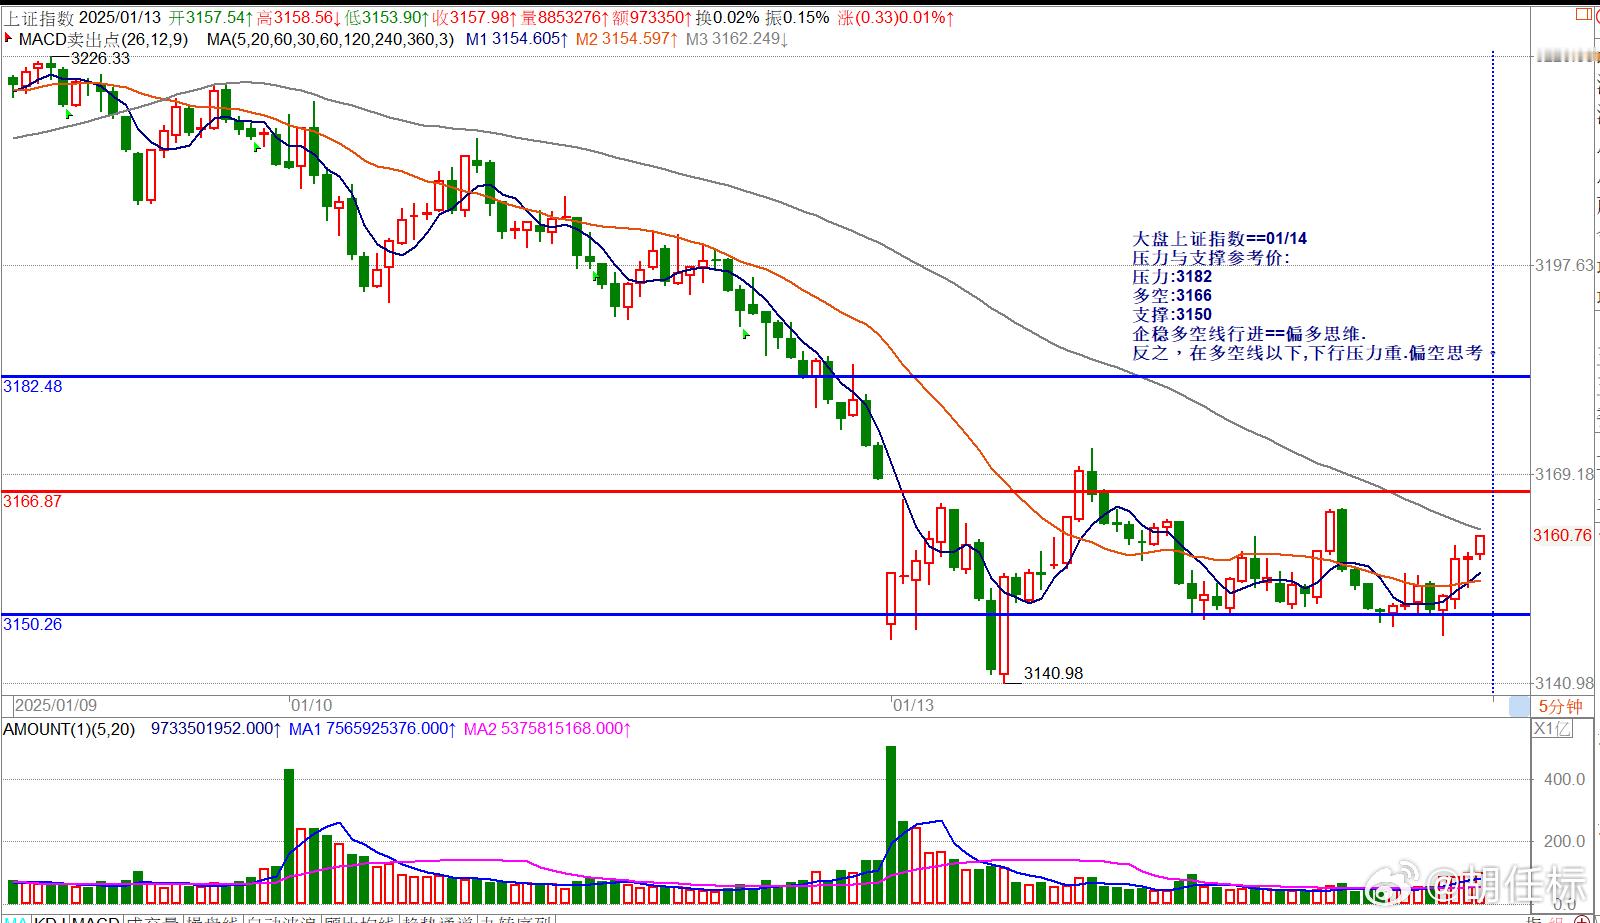The height and width of the screenshot is (923, 1600).
Task: Click the 压力:3182 annotation line
Action: (1172, 277)
